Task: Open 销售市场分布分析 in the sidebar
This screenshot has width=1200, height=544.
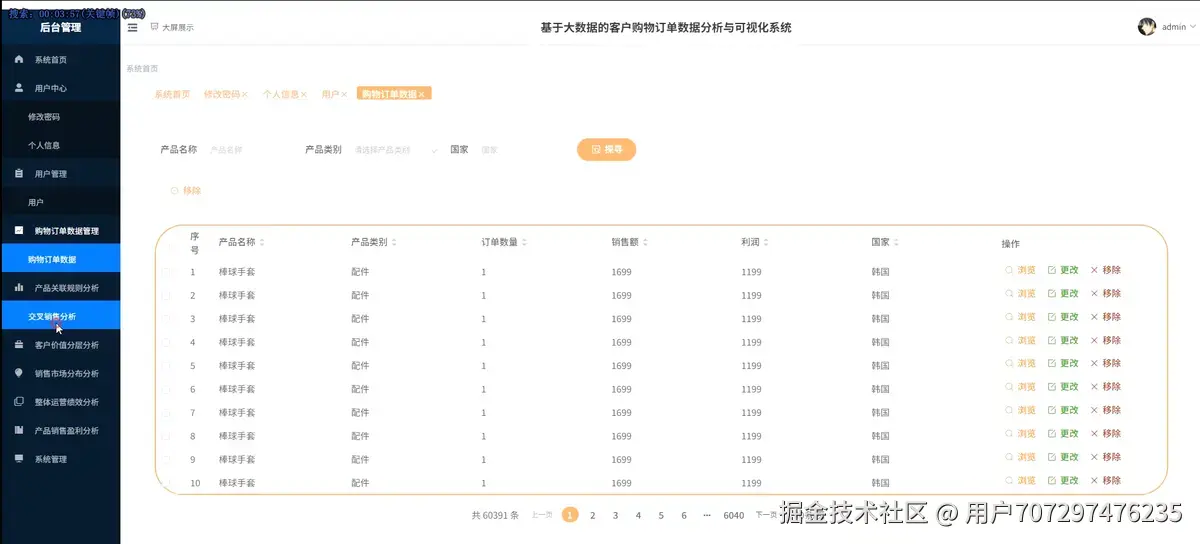Action: [x=60, y=374]
